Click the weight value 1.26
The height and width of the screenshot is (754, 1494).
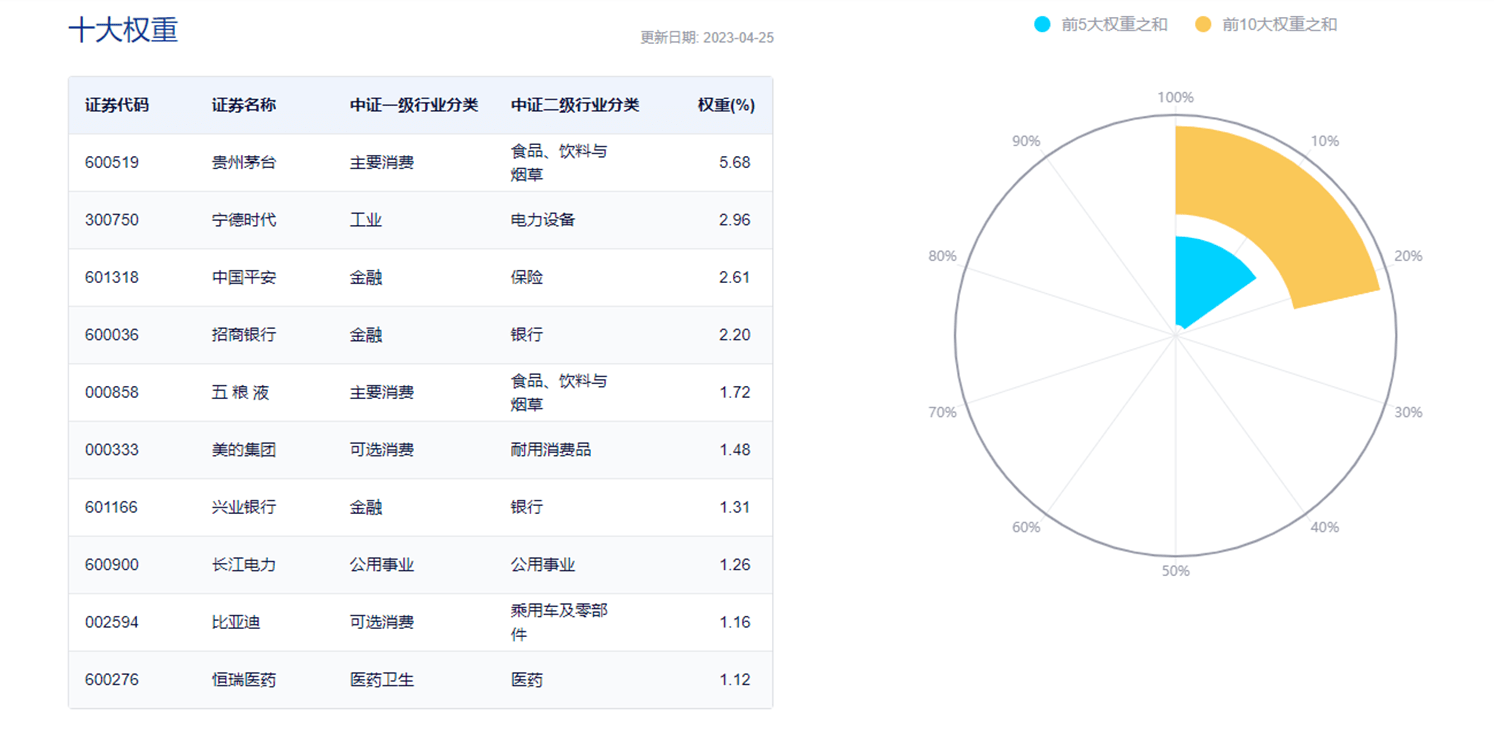click(x=734, y=565)
